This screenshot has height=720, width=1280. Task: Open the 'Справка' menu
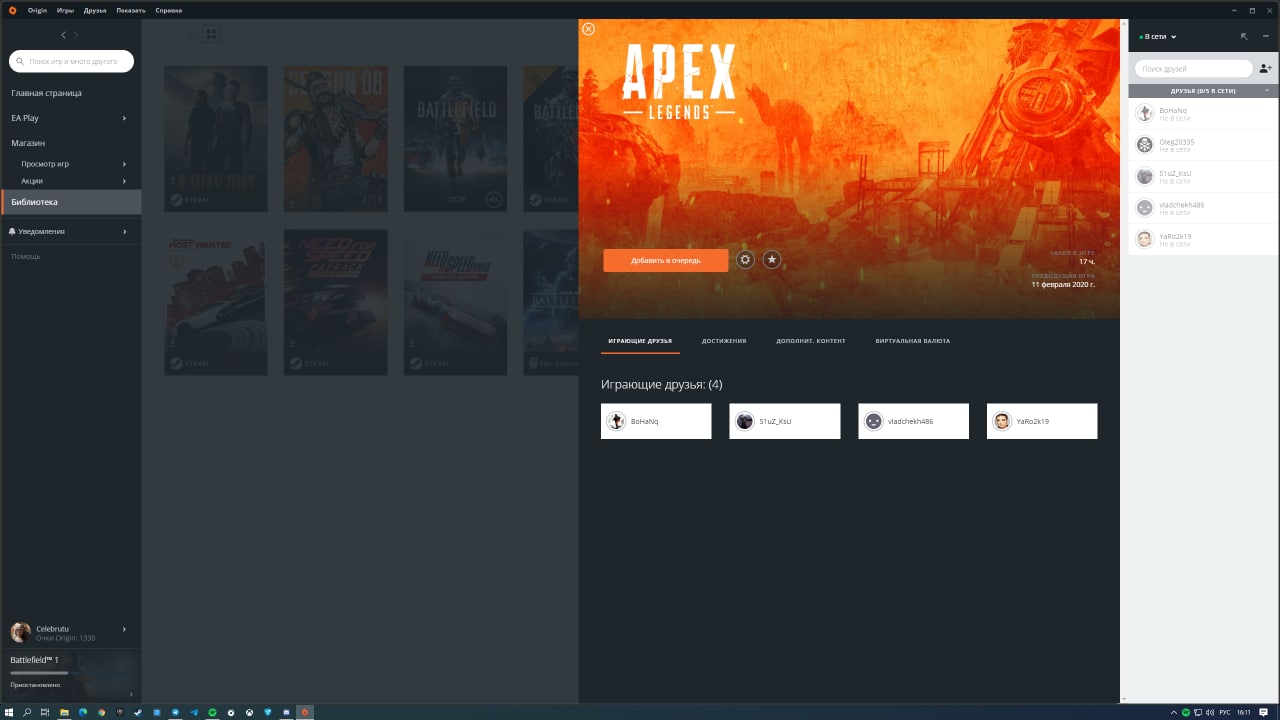168,10
